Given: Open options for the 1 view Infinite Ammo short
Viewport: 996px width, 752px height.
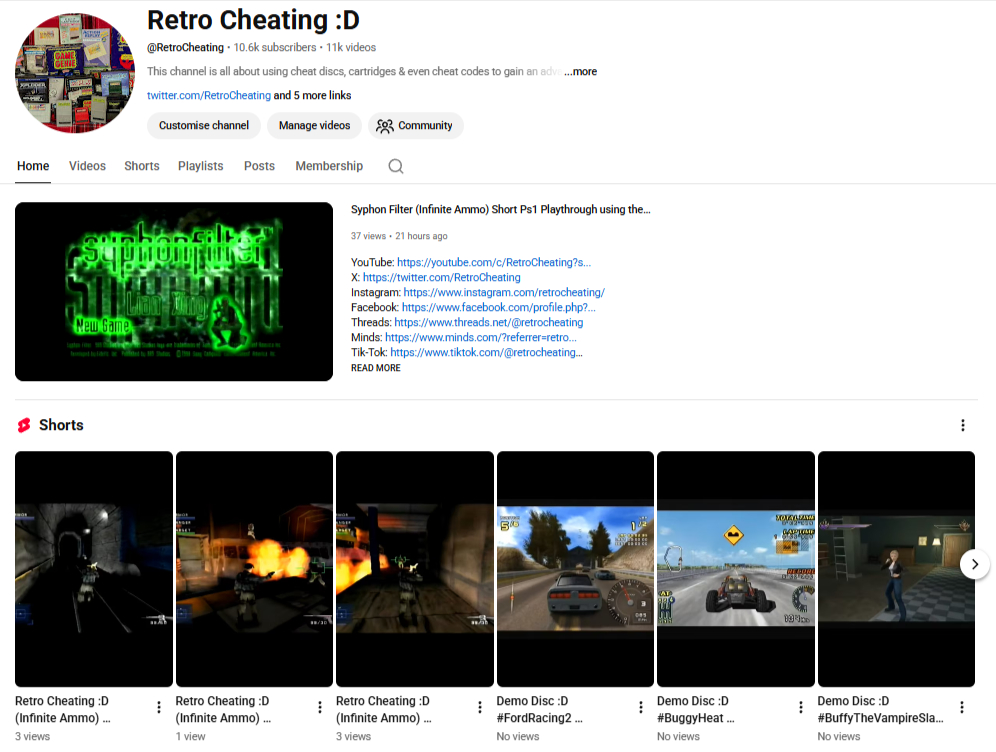Looking at the screenshot, I should 320,707.
